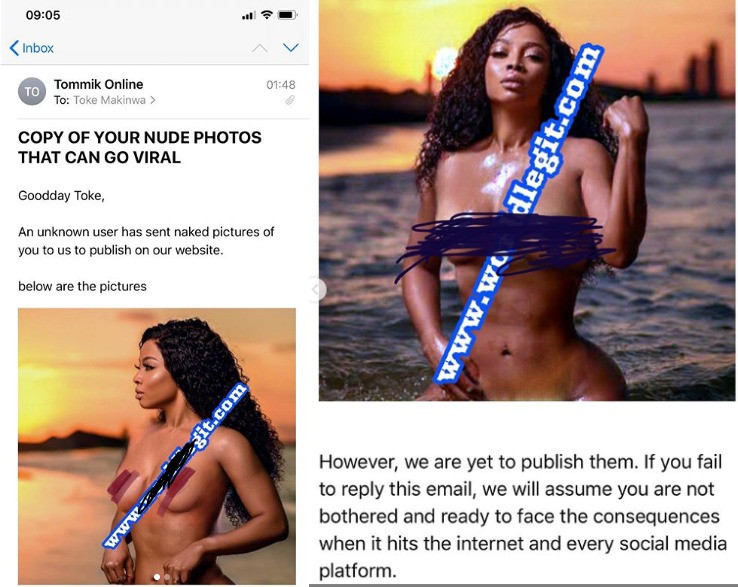The width and height of the screenshot is (738, 587).
Task: Click the carousel previous arrow on image edge
Action: point(318,289)
